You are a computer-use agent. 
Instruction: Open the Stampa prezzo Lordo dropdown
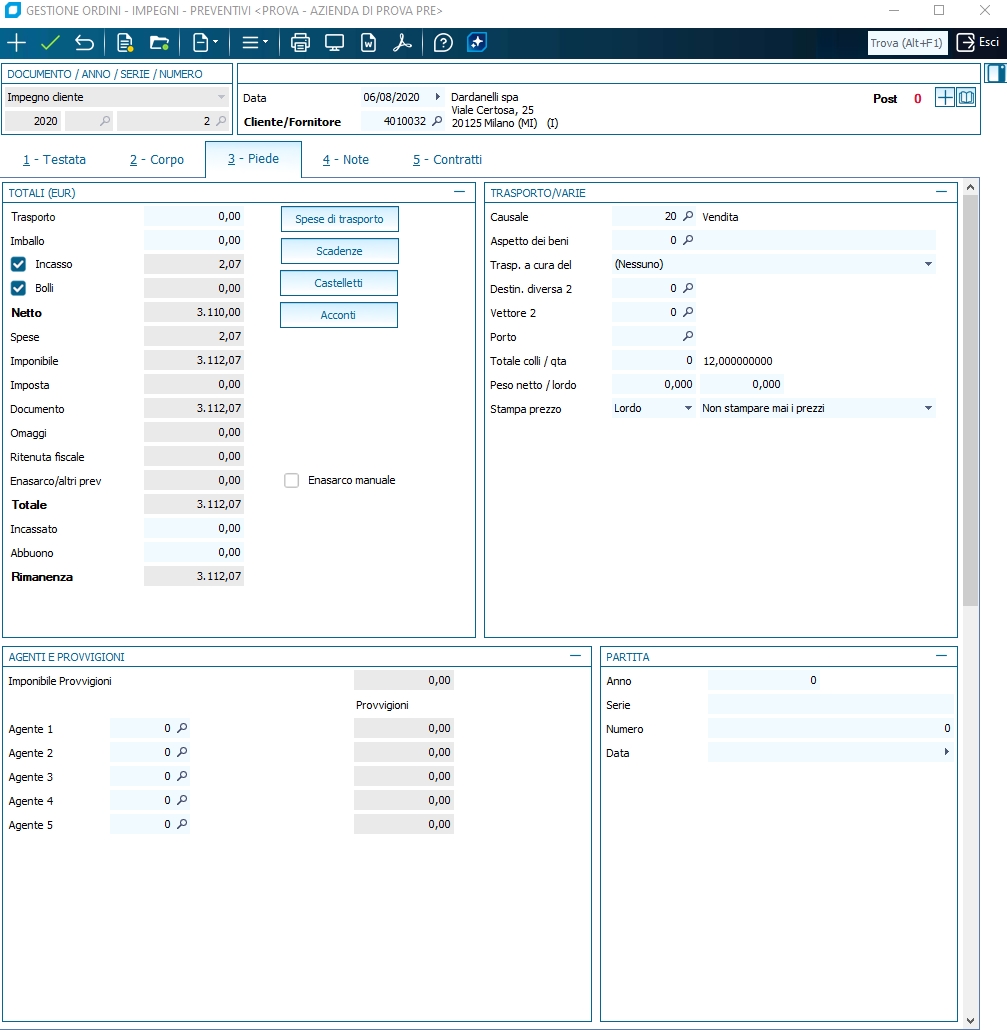(x=688, y=409)
